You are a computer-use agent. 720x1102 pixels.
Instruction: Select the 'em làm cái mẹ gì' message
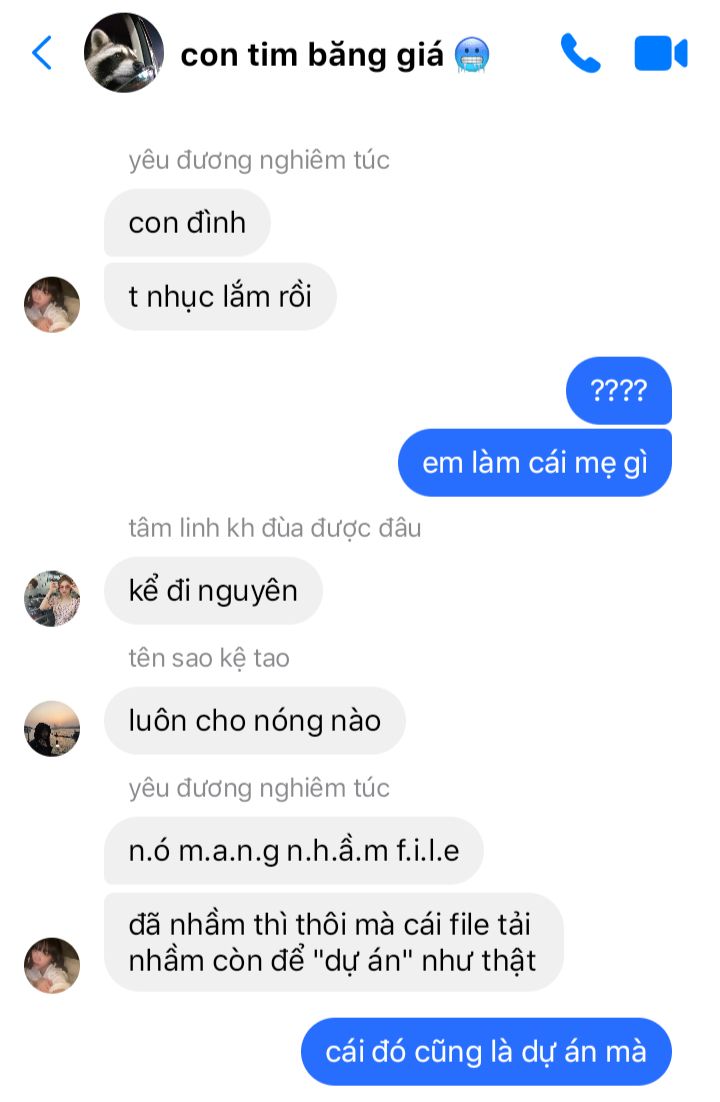535,462
